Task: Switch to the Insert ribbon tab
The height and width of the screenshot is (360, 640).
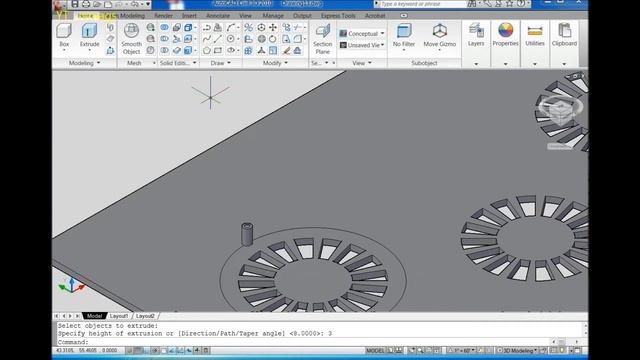Action: [189, 16]
